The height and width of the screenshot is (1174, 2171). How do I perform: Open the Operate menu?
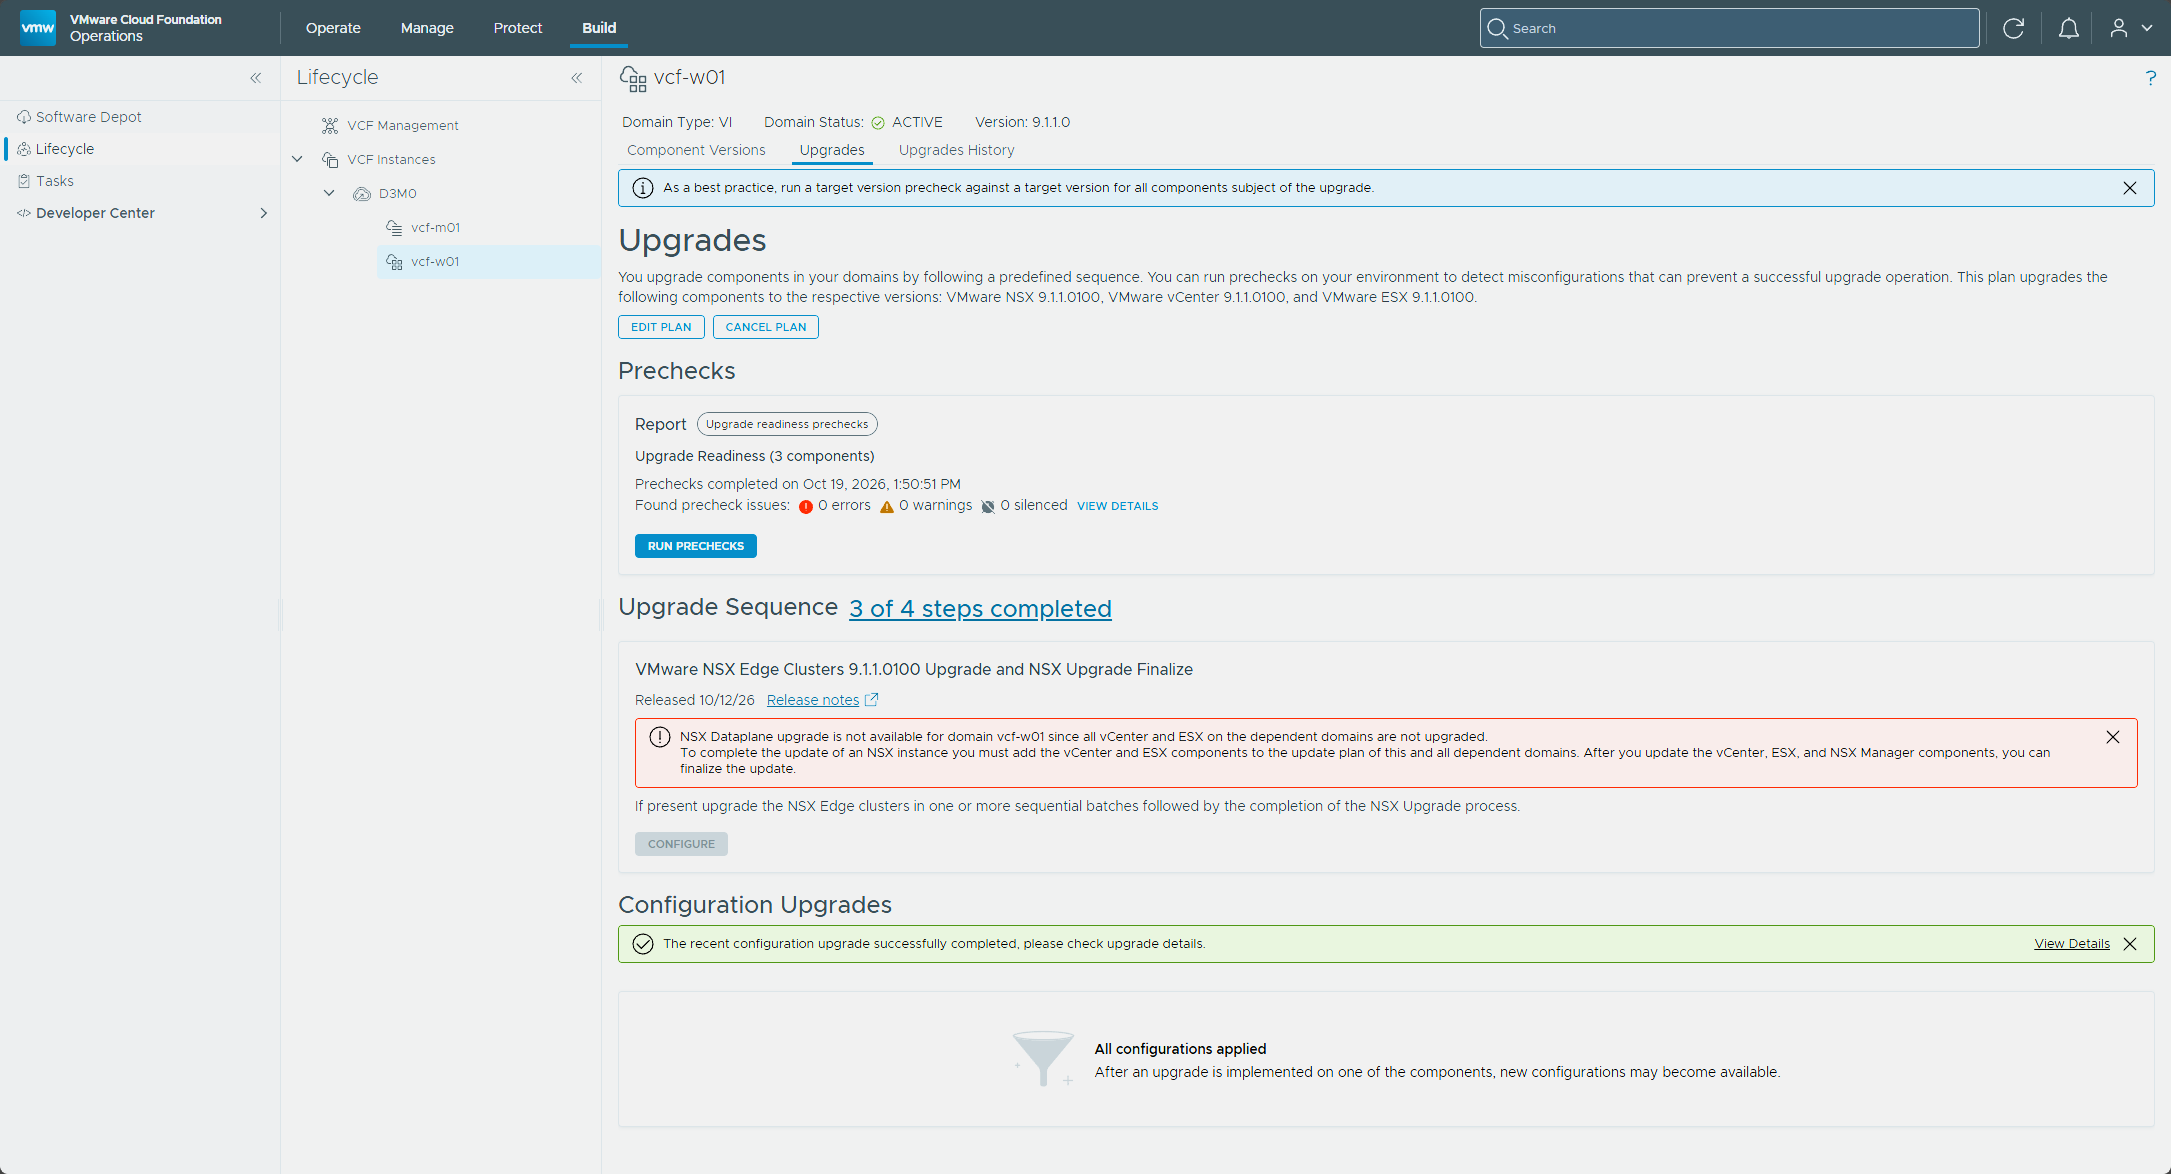point(333,28)
